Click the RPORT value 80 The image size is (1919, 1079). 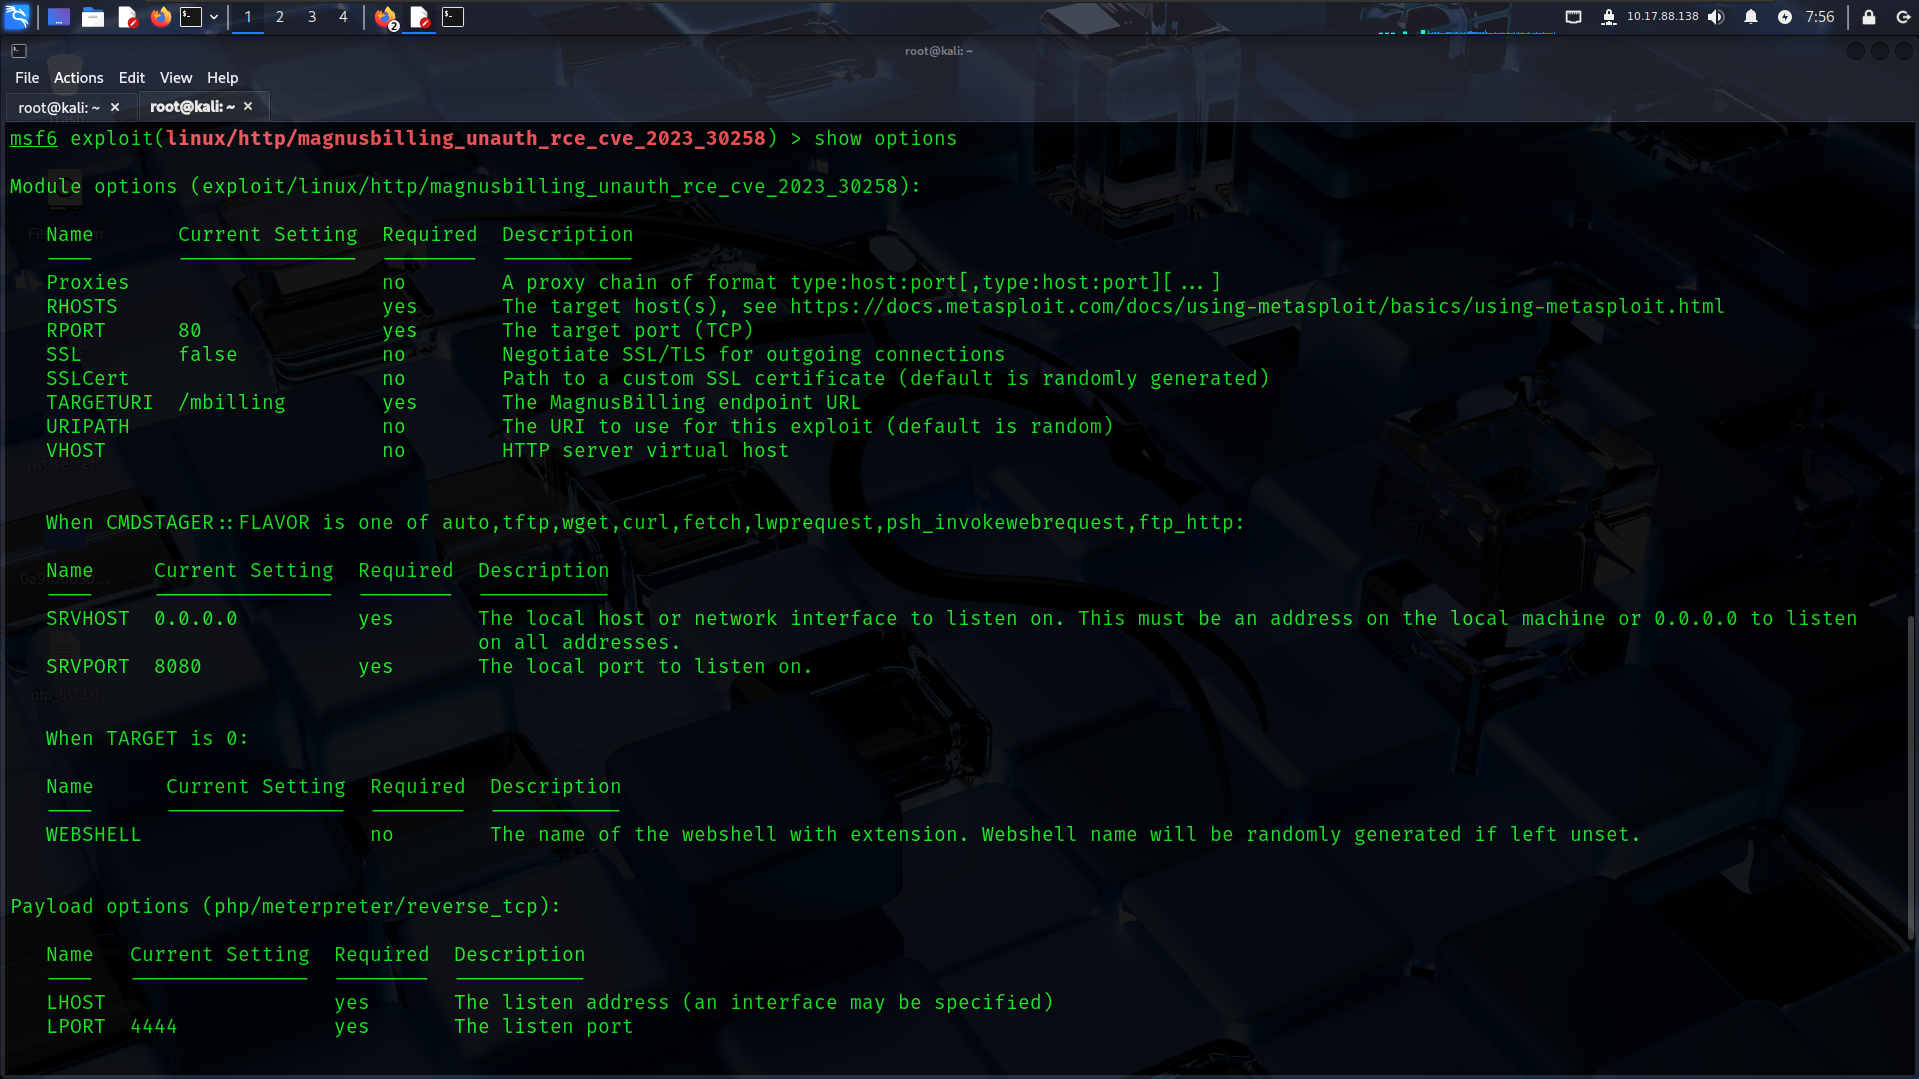click(x=190, y=331)
